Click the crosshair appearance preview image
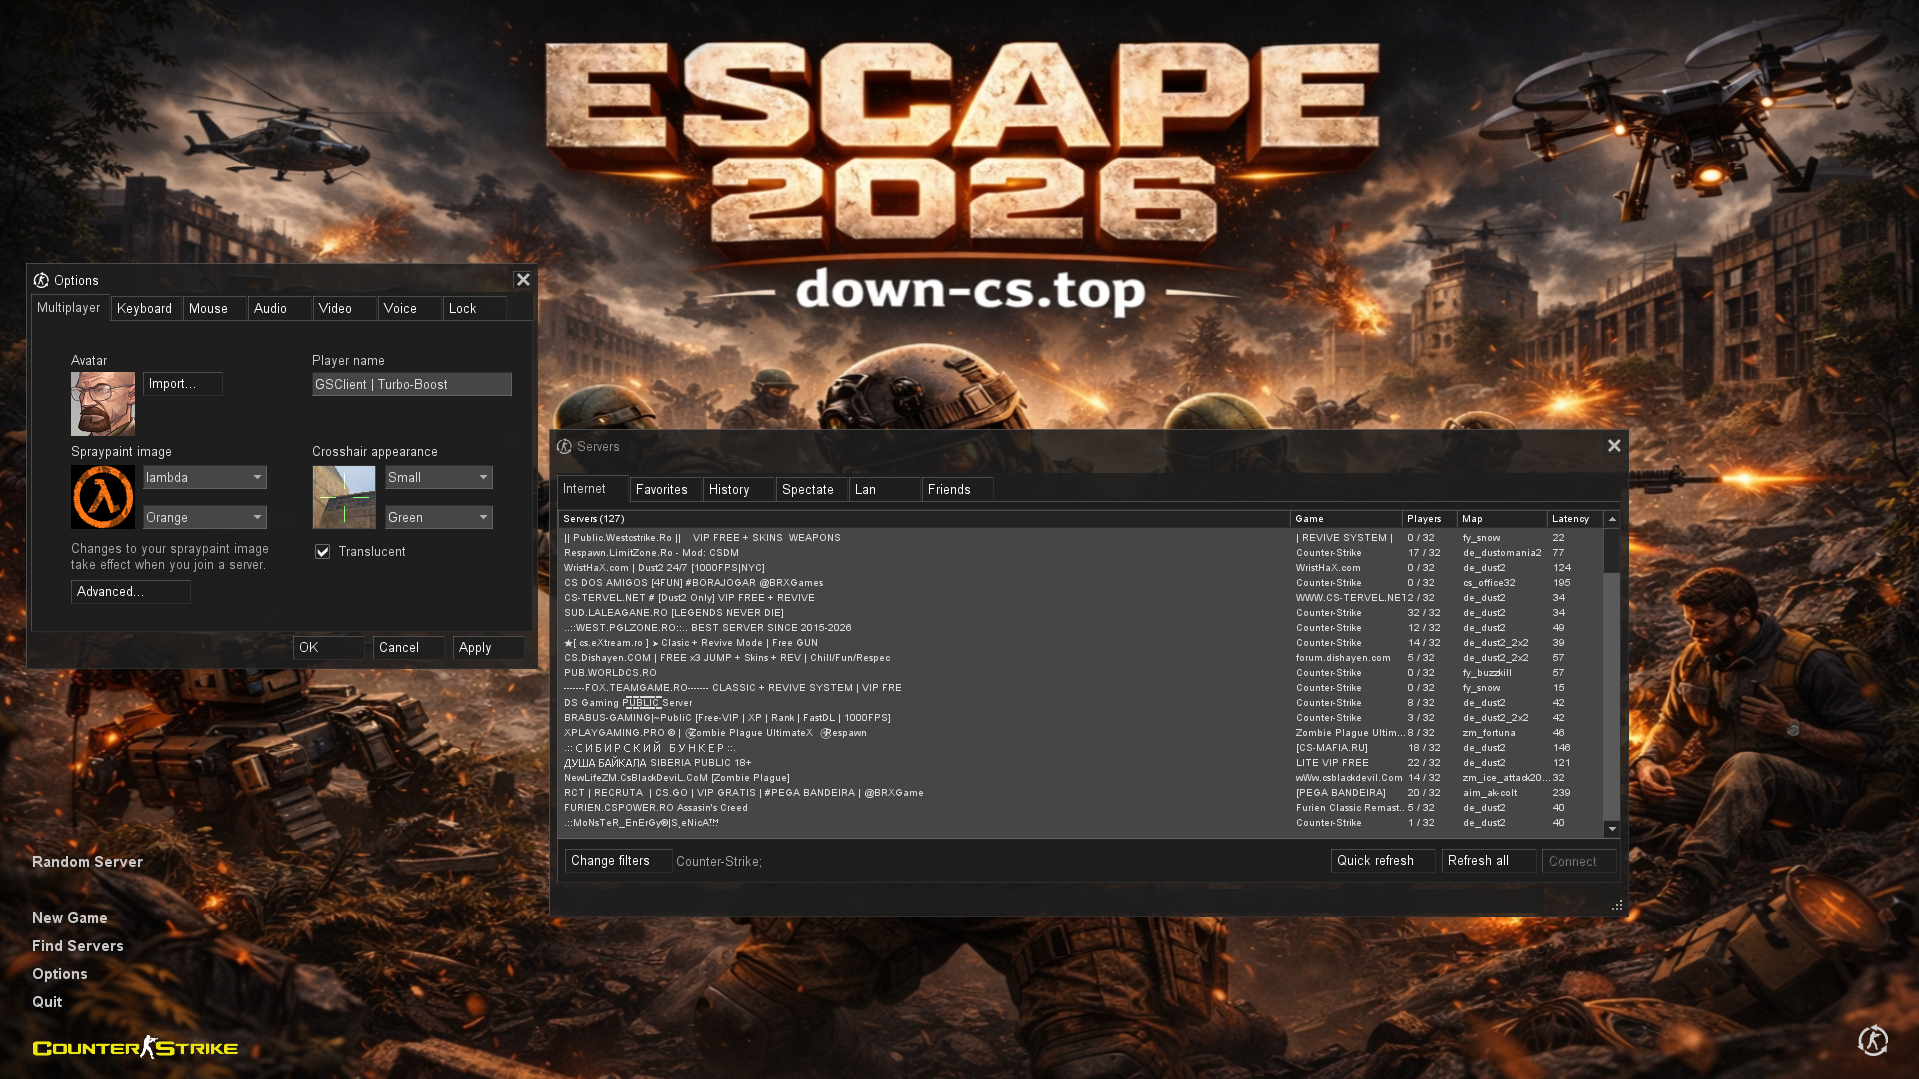This screenshot has height=1079, width=1919. click(343, 497)
